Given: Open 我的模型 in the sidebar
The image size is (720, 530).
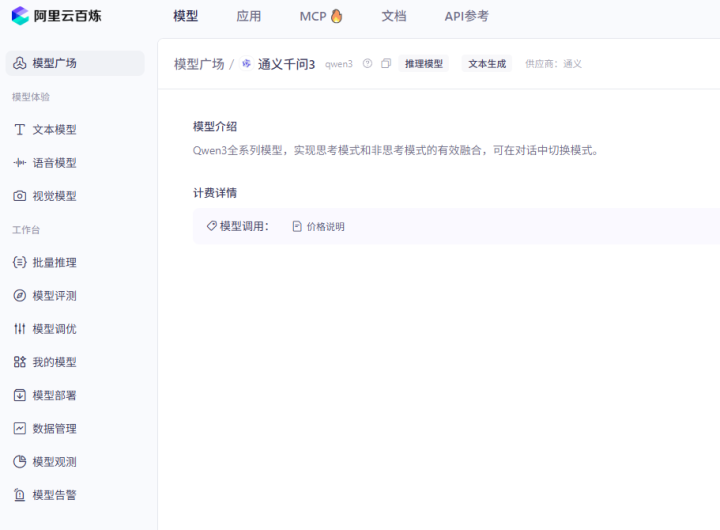Looking at the screenshot, I should coord(54,362).
